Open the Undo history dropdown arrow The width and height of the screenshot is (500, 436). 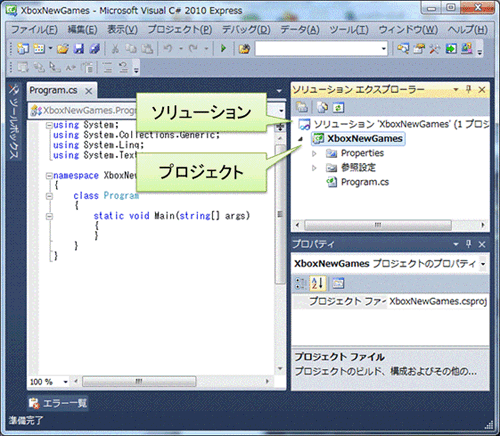[181, 49]
